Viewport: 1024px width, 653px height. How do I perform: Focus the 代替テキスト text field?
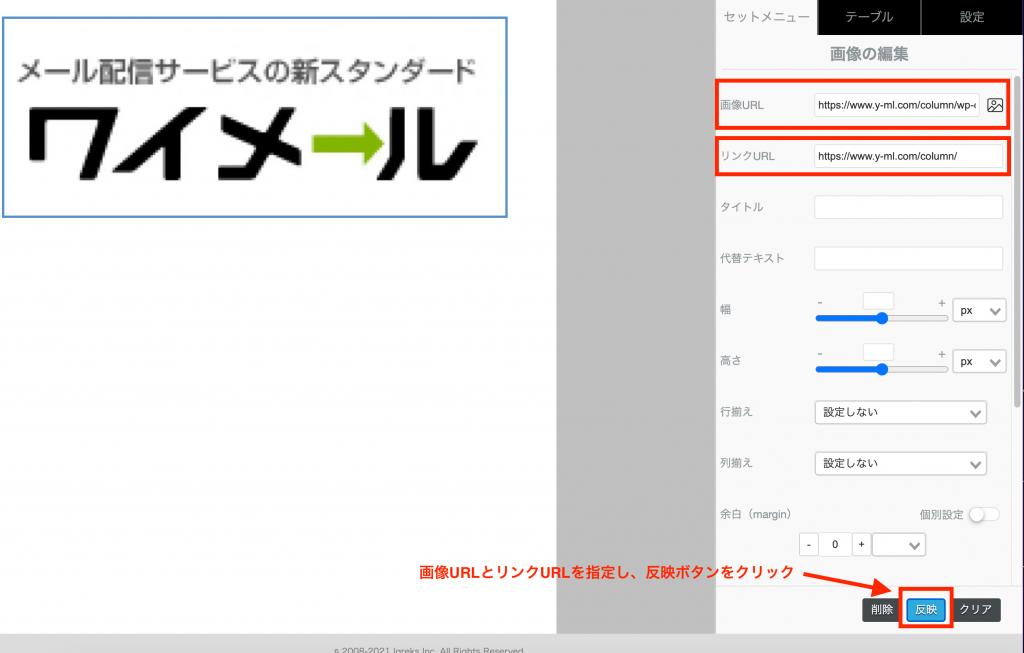[x=908, y=258]
